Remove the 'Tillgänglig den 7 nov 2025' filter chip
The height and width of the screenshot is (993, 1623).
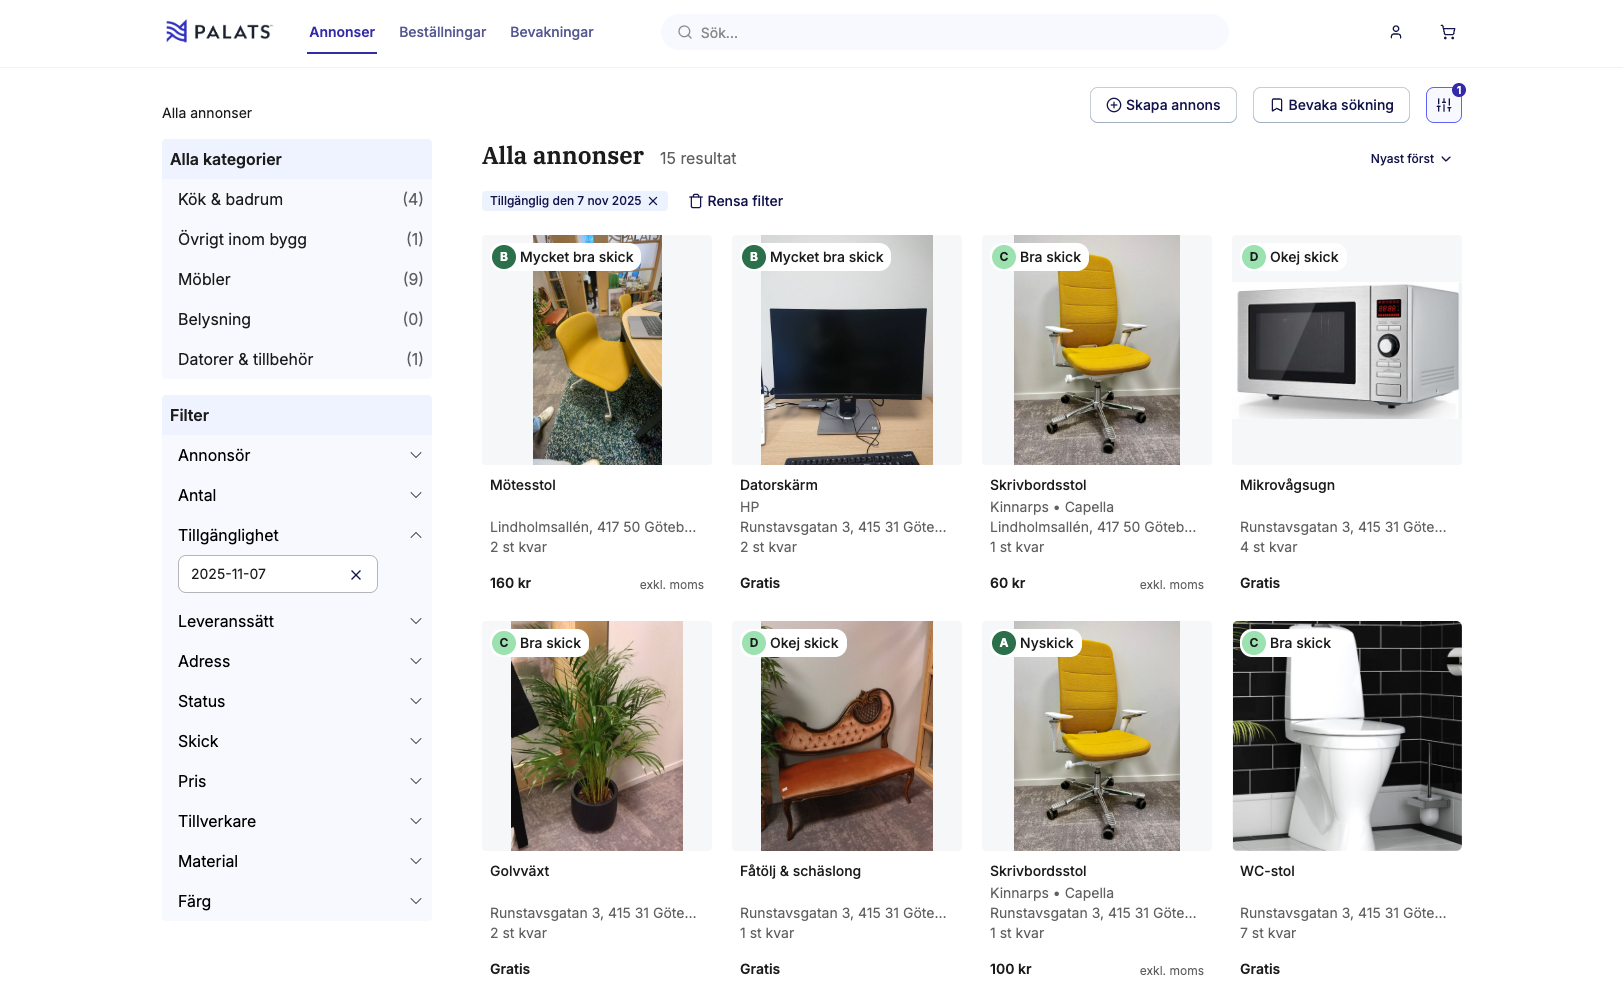coord(653,201)
